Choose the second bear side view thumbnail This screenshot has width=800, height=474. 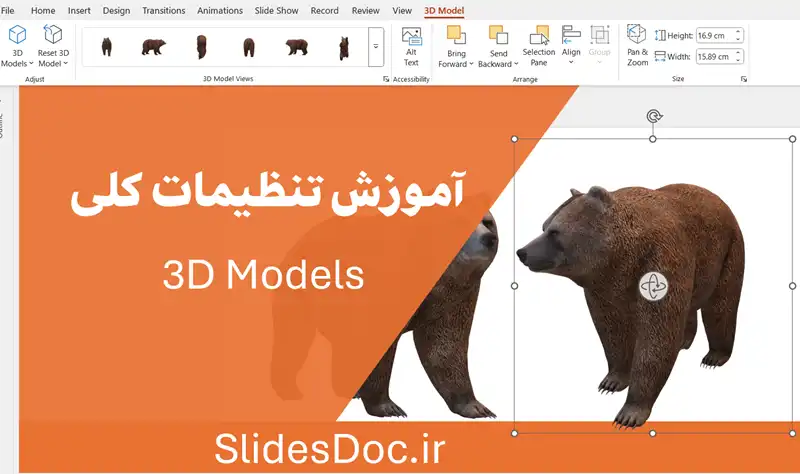pyautogui.click(x=154, y=47)
